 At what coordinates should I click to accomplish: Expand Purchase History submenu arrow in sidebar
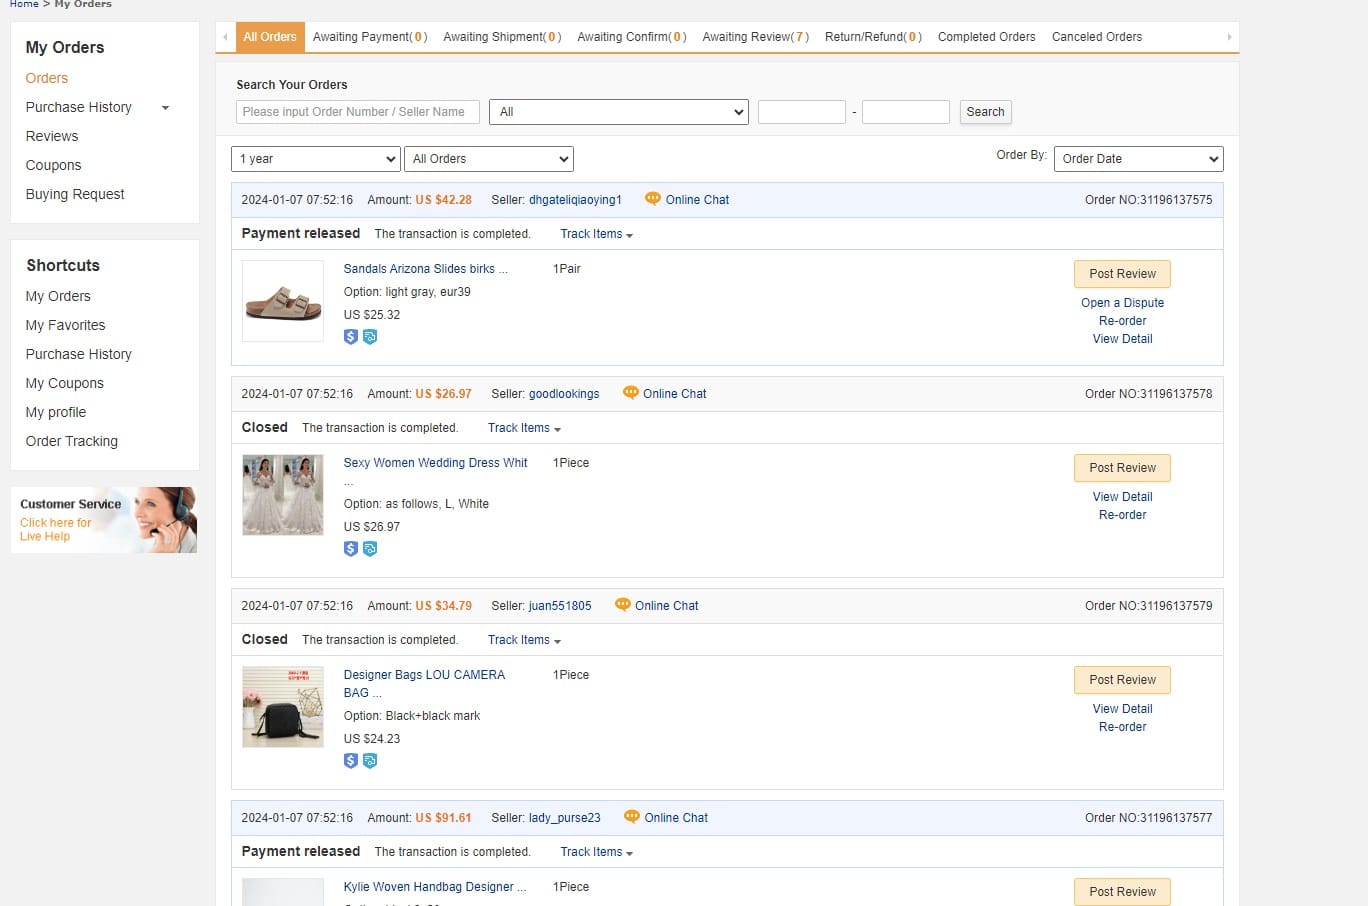pyautogui.click(x=165, y=108)
